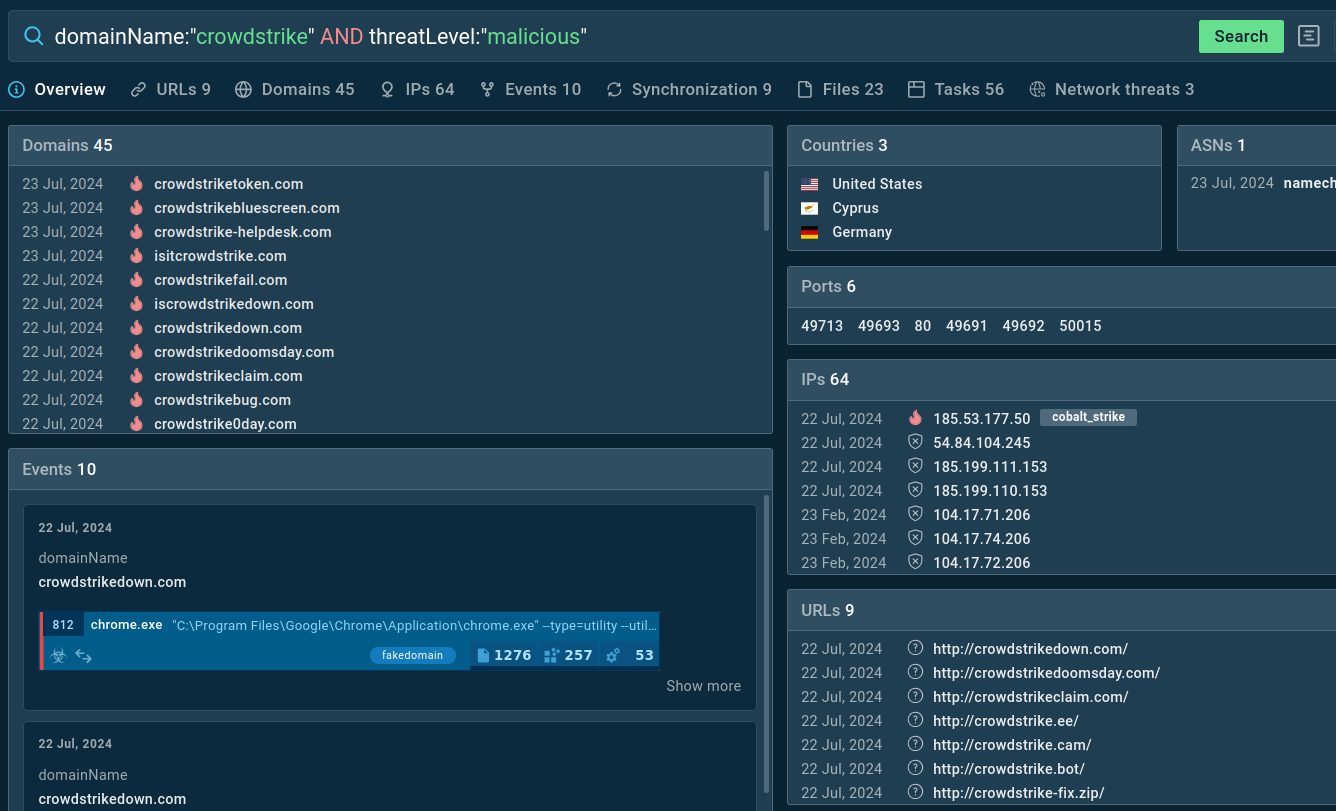
Task: Click the United States flag icon
Action: (810, 184)
